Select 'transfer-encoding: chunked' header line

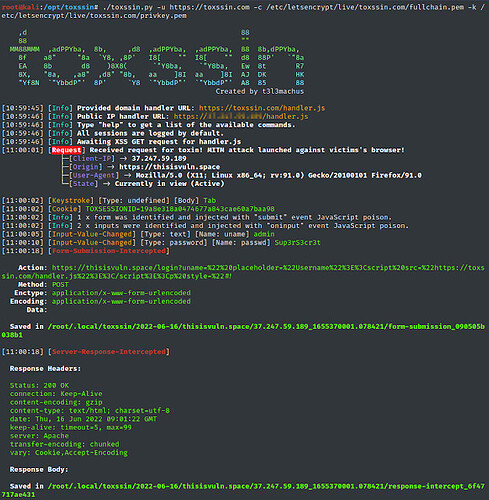coord(64,444)
